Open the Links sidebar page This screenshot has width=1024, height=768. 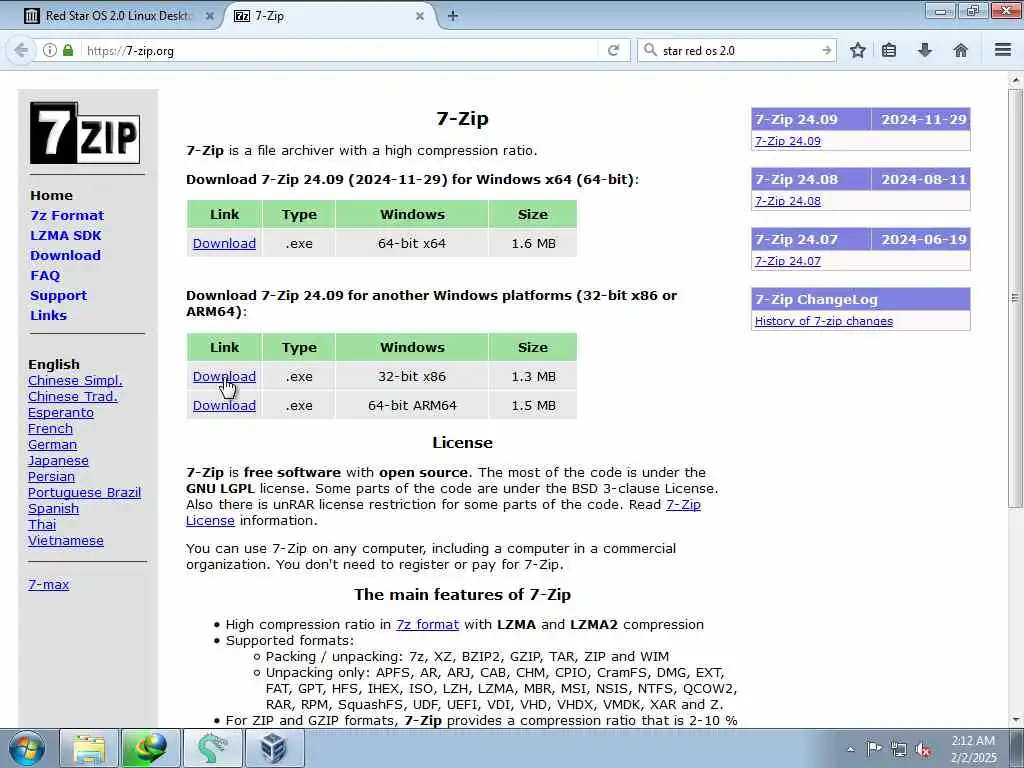[48, 315]
